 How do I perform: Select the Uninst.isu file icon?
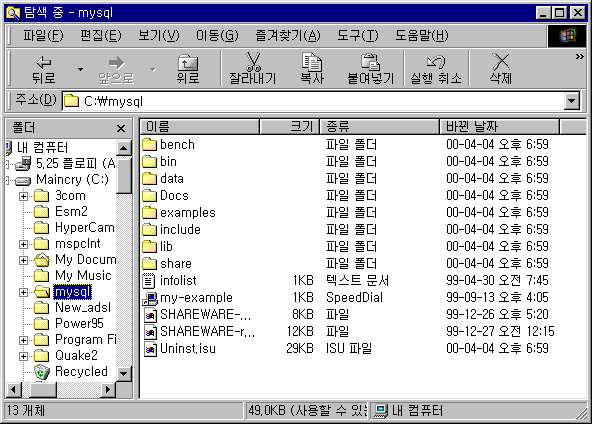(150, 348)
